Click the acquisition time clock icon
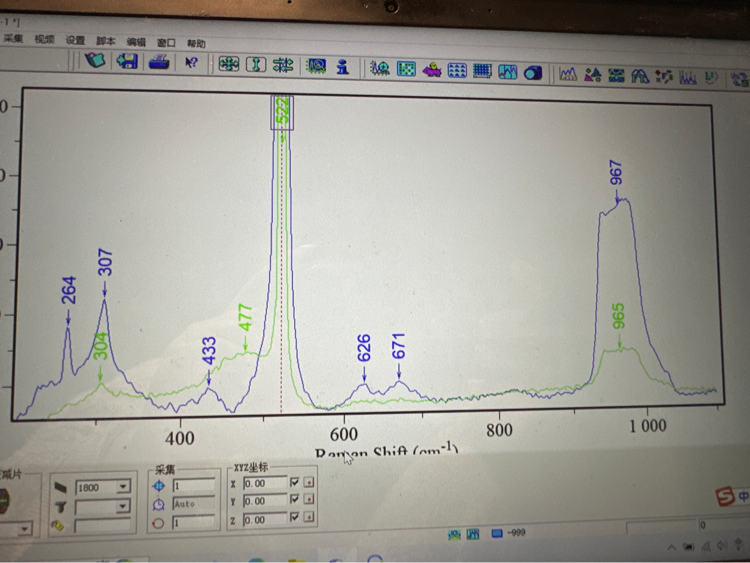Screen dimensions: 750x563 pyautogui.click(x=159, y=505)
